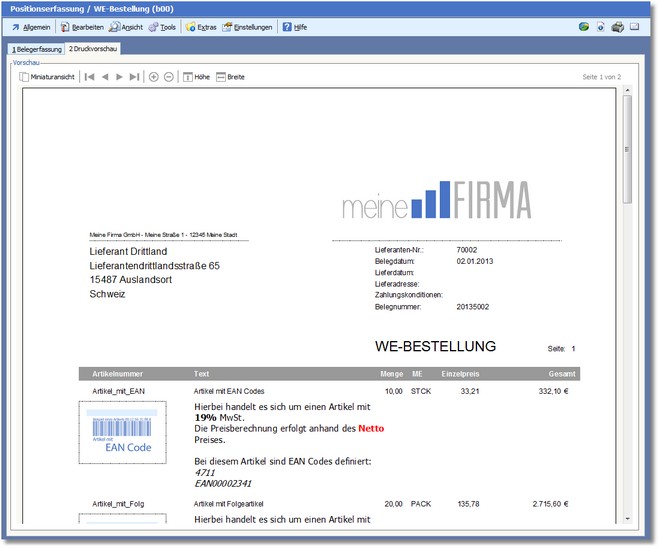The width and height of the screenshot is (659, 548).
Task: Click the globe icon in top-right toolbar
Action: (584, 27)
